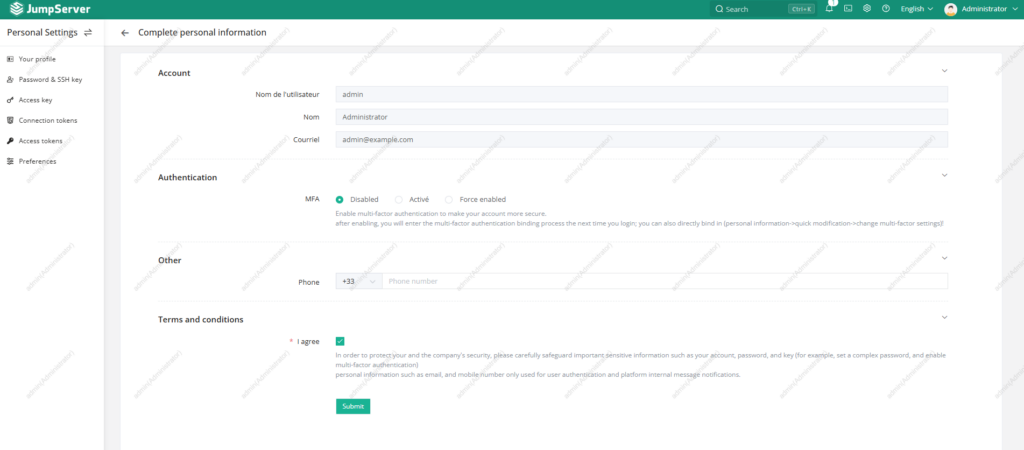Open Password & SSH key in sidebar
Screen dimensions: 1024x450
pyautogui.click(x=50, y=79)
